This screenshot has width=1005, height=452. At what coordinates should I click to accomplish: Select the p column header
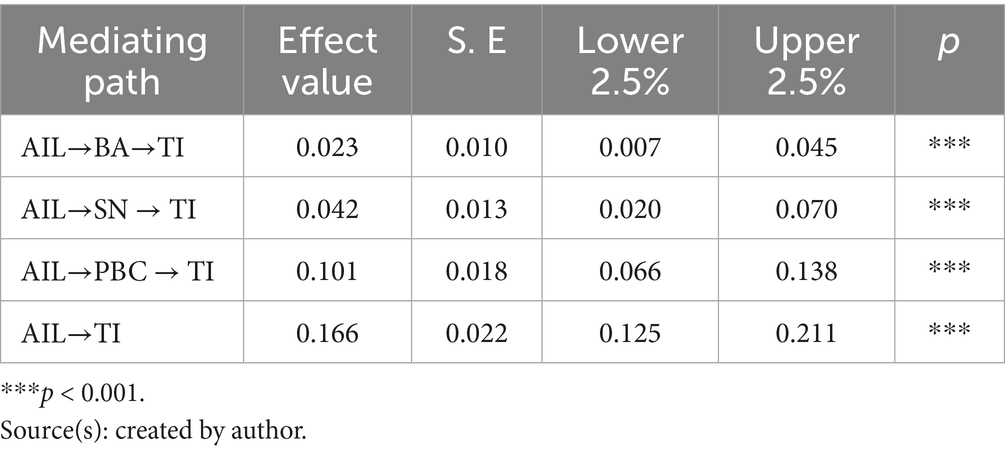point(948,42)
